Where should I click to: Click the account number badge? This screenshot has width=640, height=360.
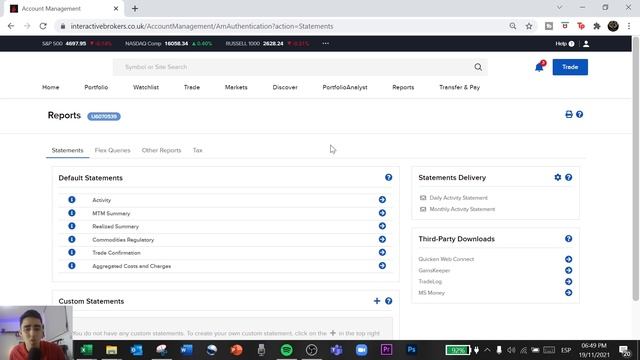click(x=104, y=116)
